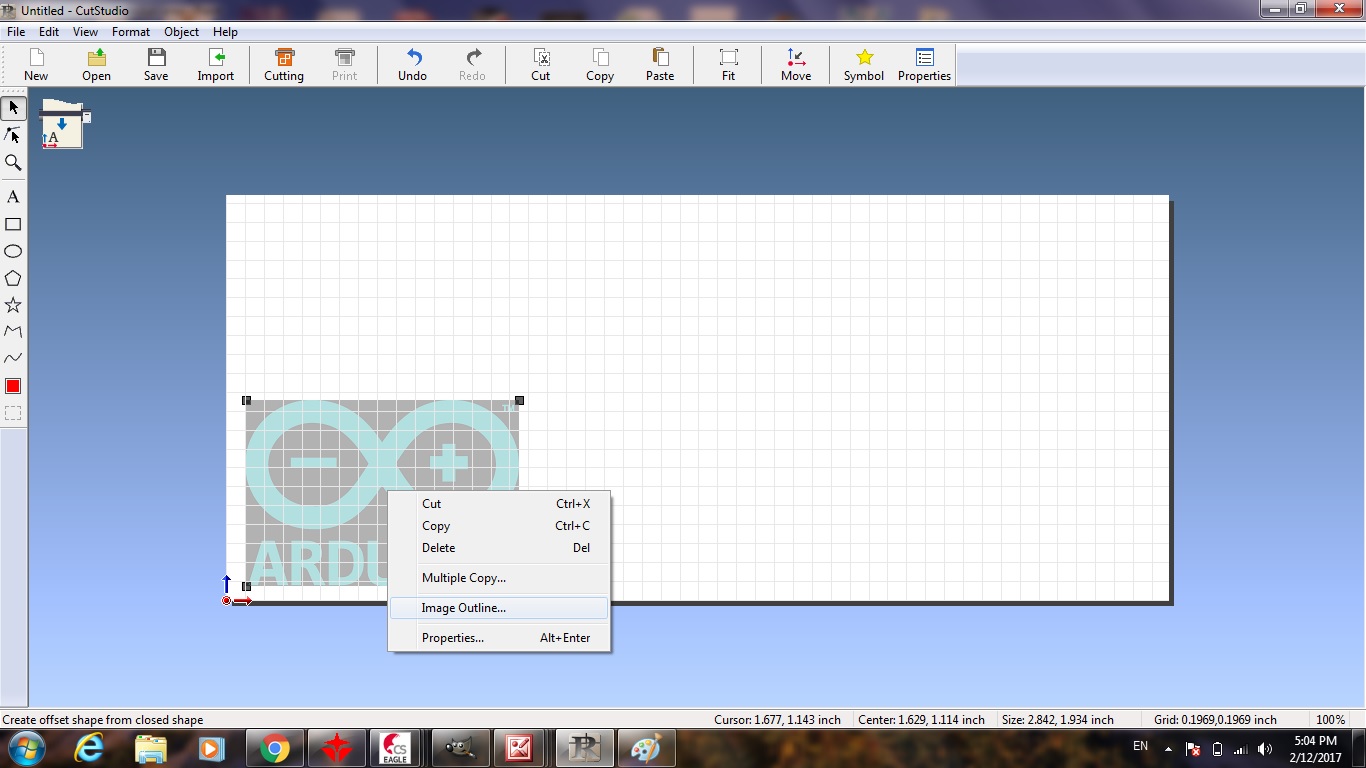Click the Grid size status entry
1366x768 pixels.
[x=1215, y=720]
